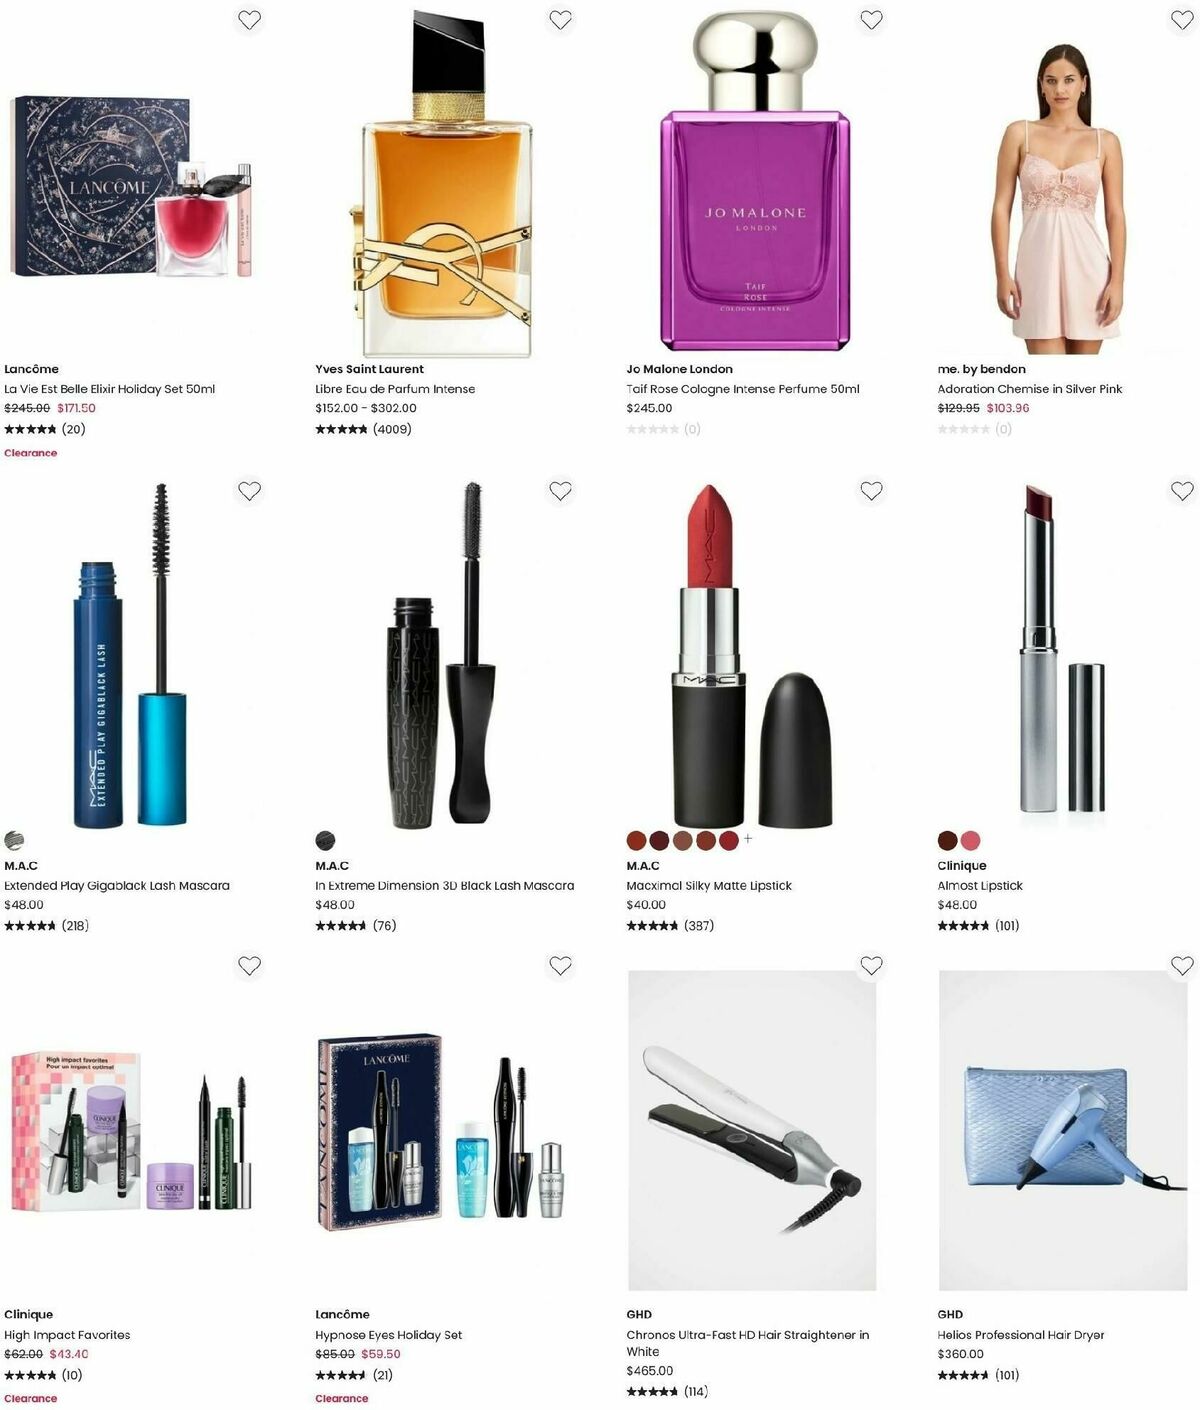Open Taif Rose Cologne Intense Perfume 50ml
Screen dimensions: 1200x1410
tap(743, 389)
